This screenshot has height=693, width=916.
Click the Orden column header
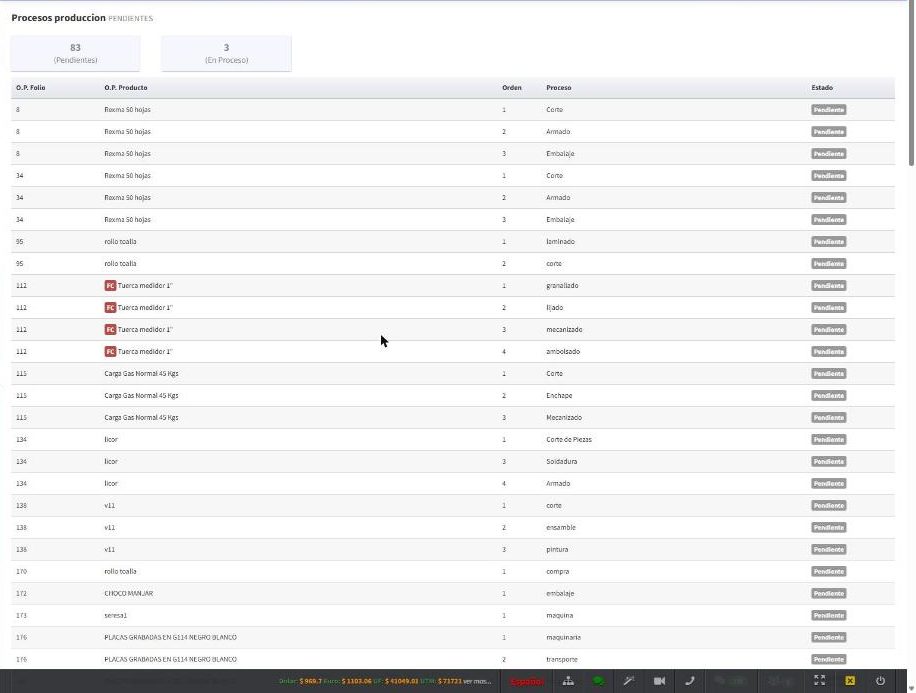(512, 88)
